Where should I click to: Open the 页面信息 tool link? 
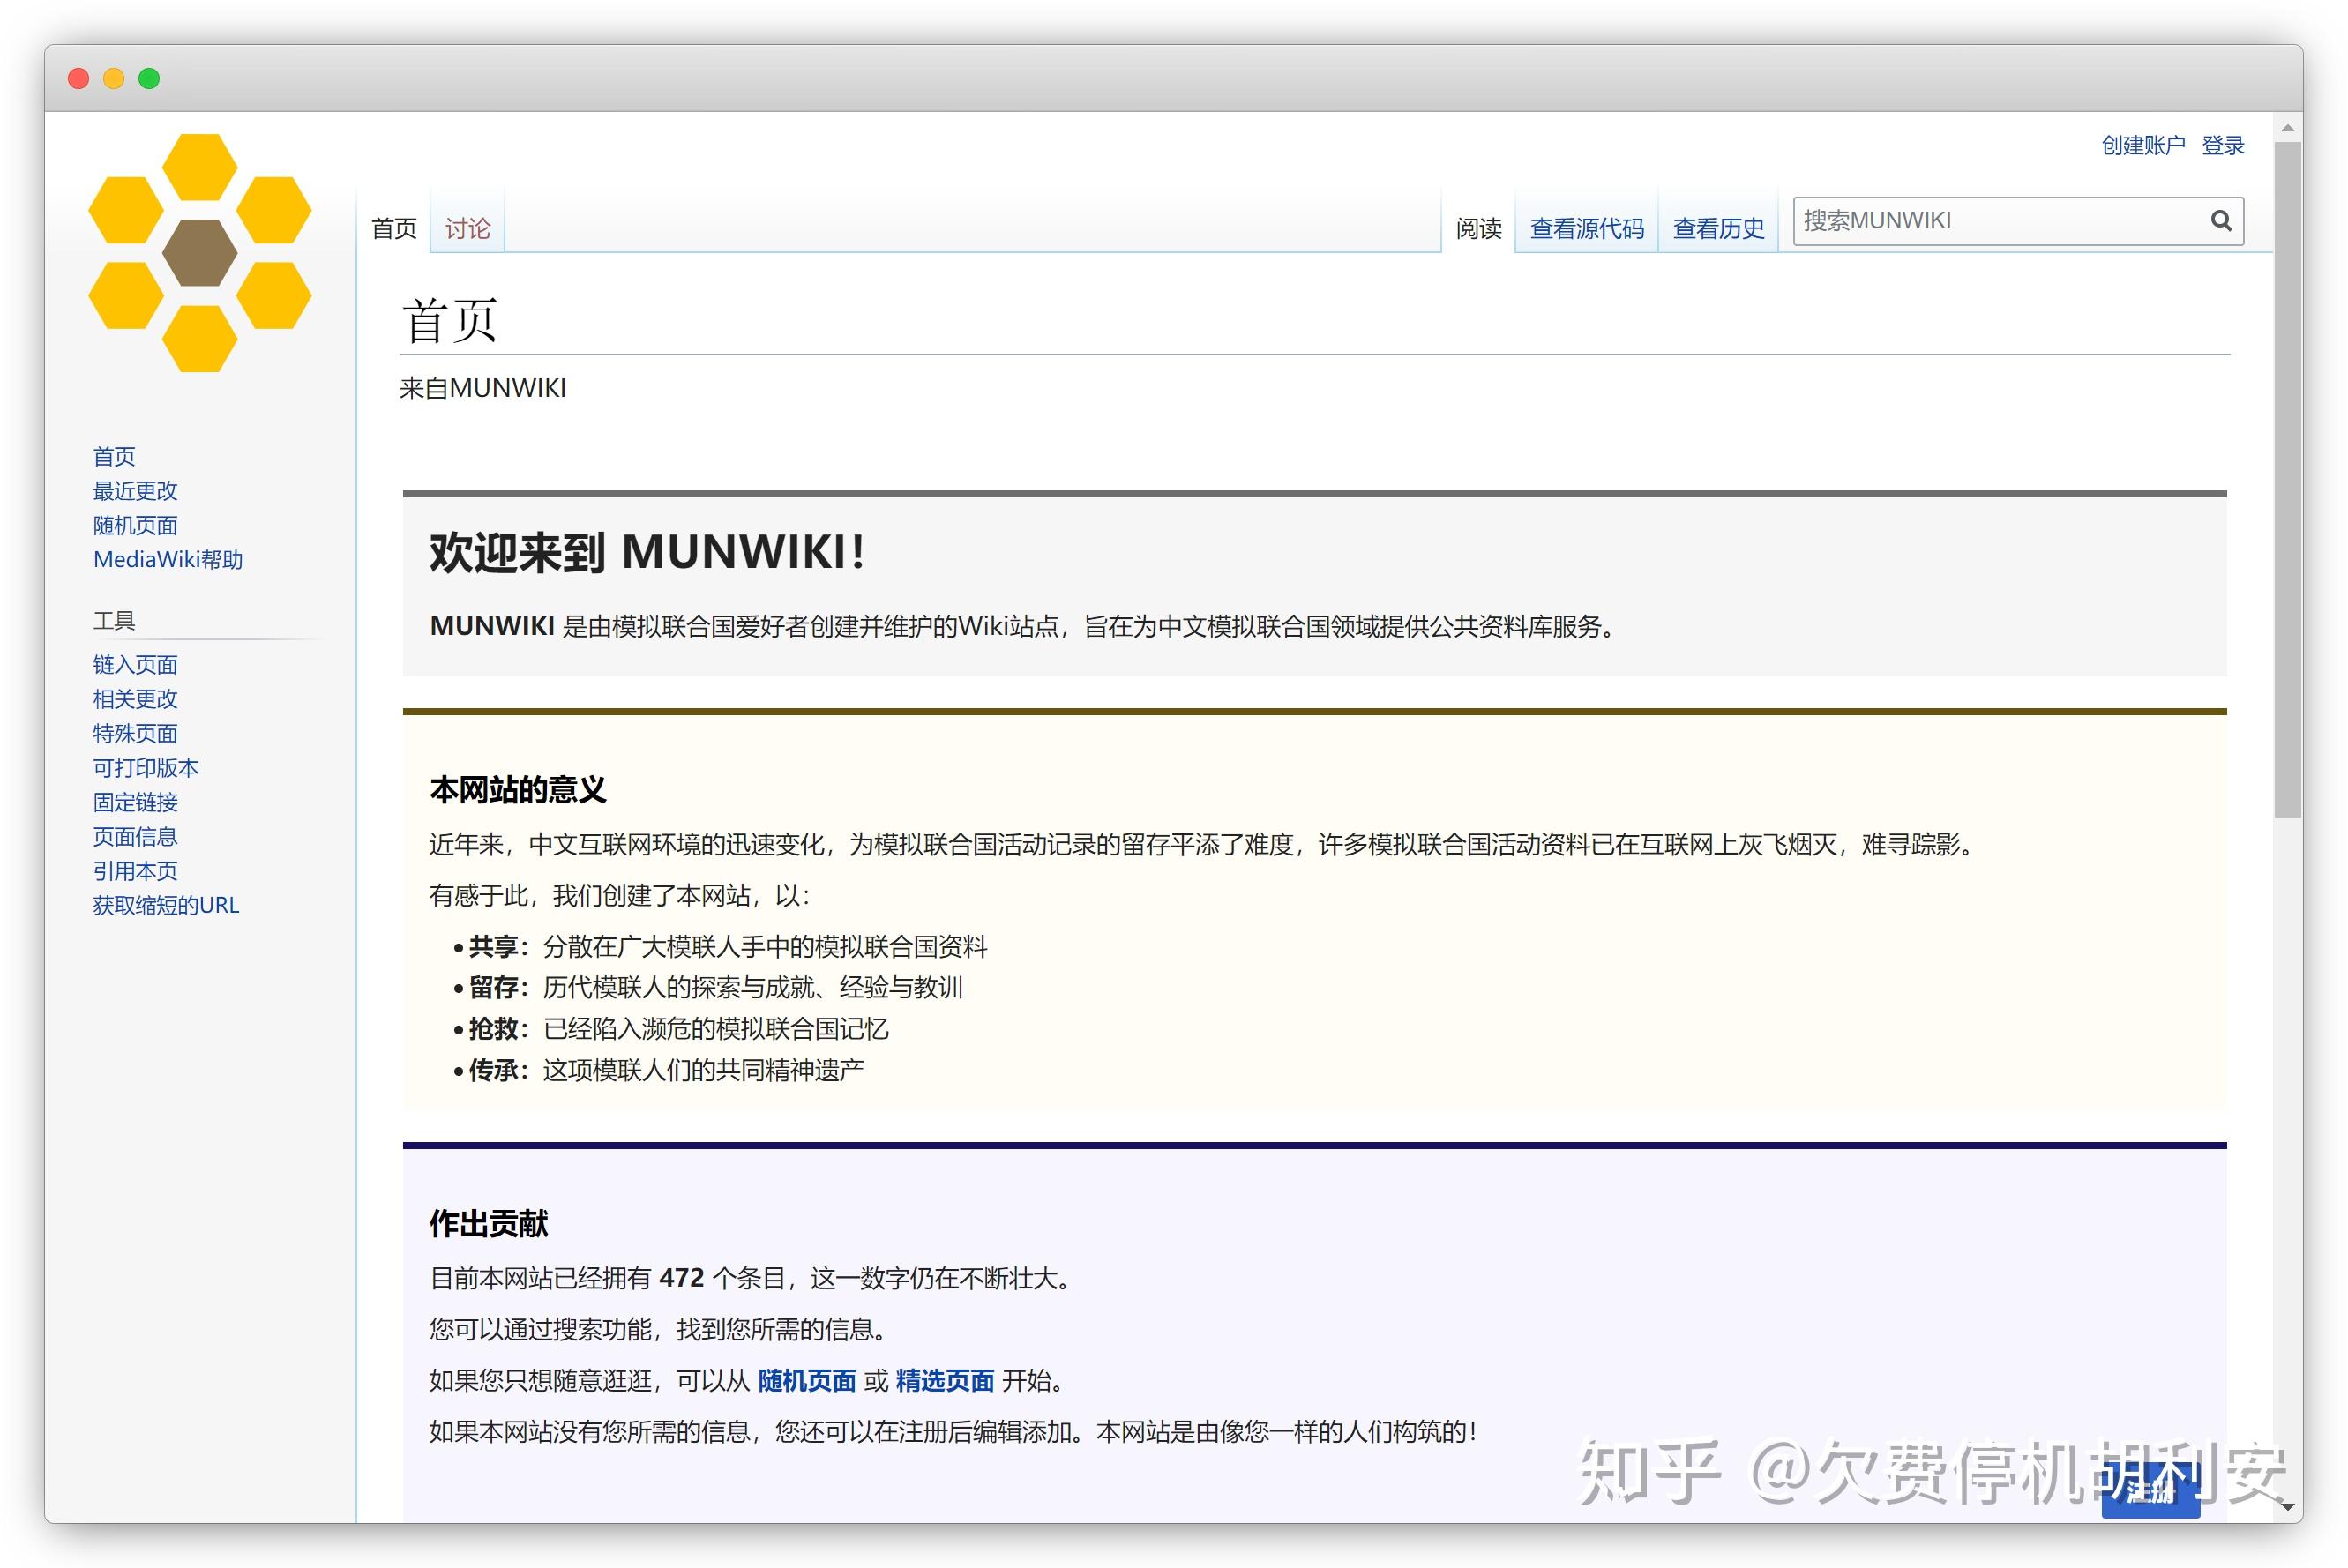click(135, 836)
